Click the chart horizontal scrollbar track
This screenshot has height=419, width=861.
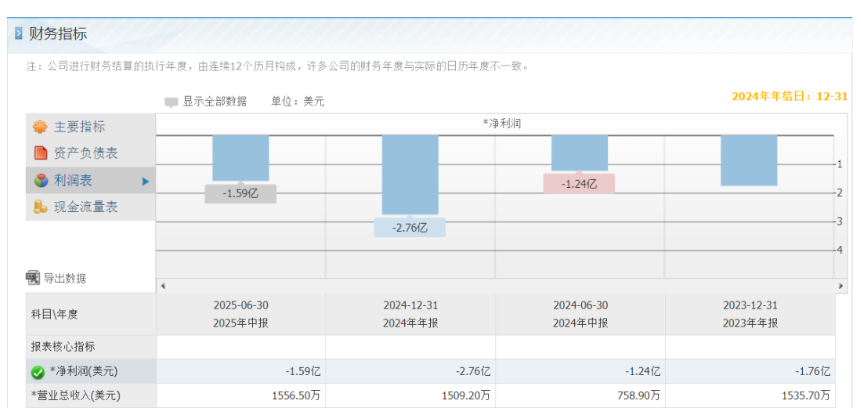(x=501, y=286)
